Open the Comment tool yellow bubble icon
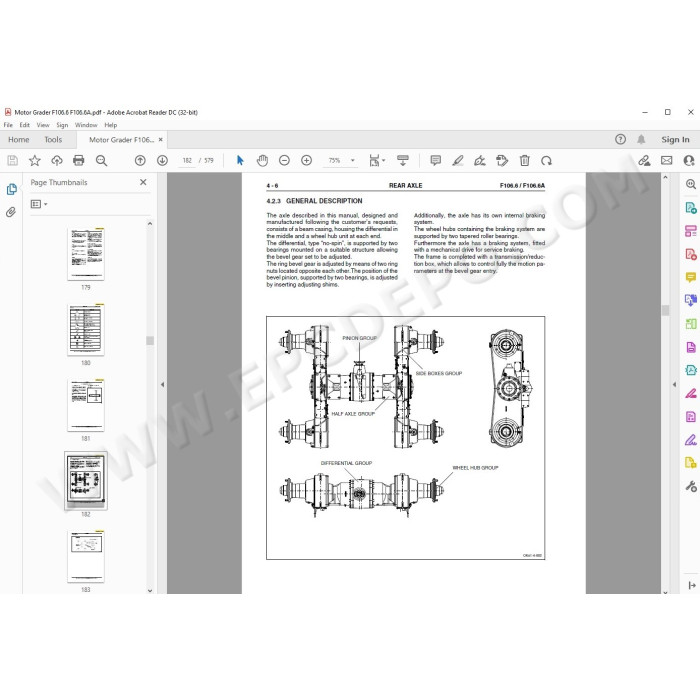 (x=691, y=277)
